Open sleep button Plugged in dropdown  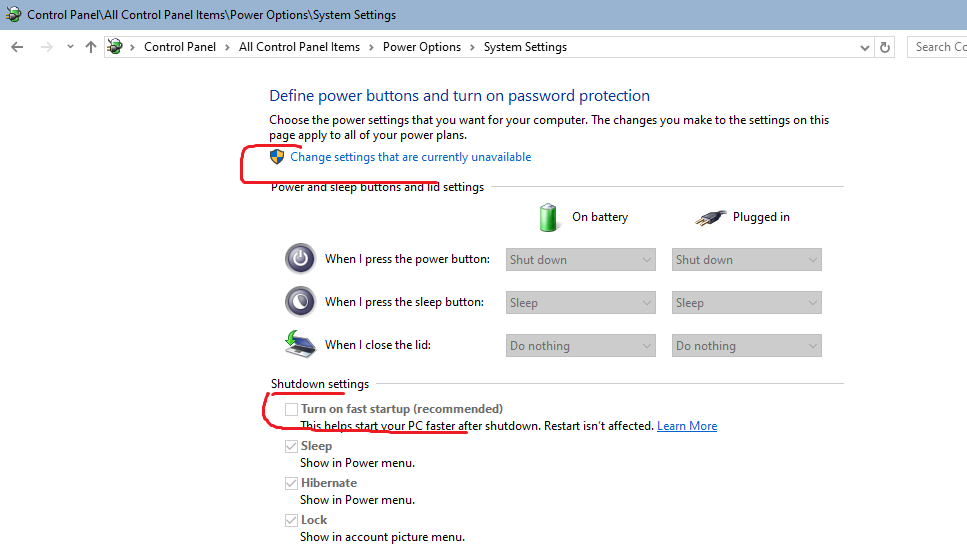[746, 303]
